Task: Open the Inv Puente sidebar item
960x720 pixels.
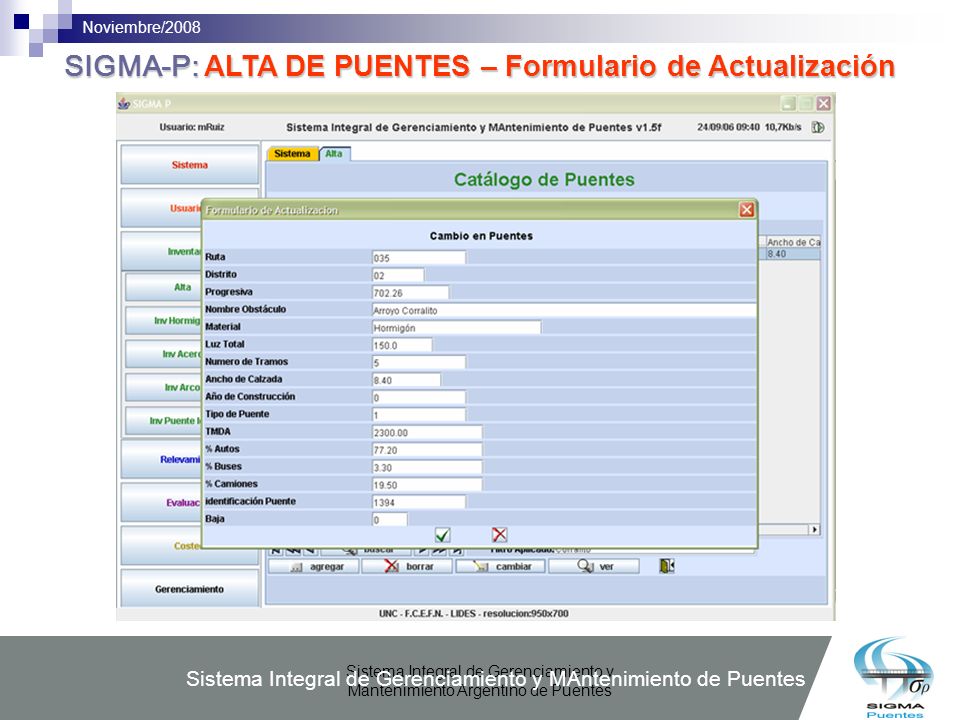Action: click(164, 421)
